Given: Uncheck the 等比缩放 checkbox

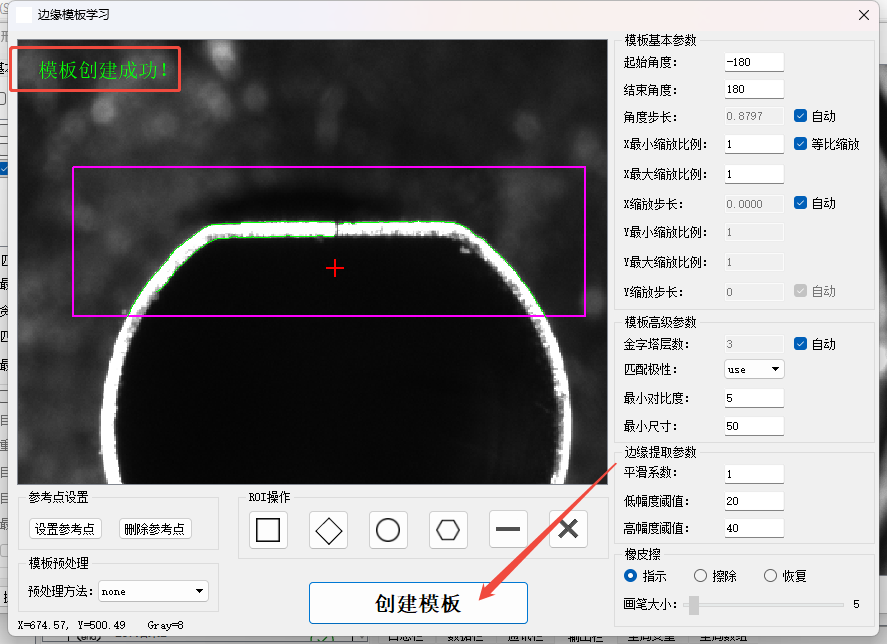Looking at the screenshot, I should pos(801,144).
